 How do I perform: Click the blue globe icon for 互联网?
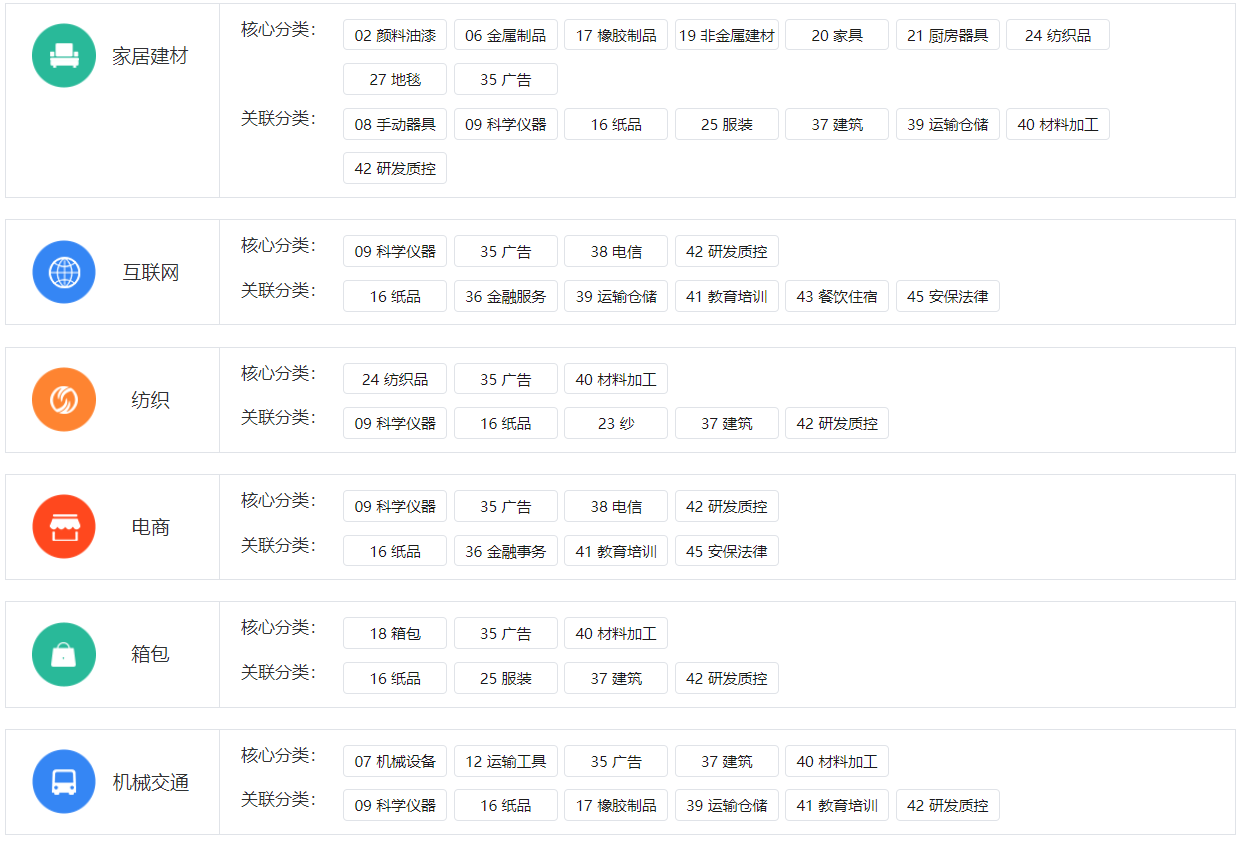click(64, 272)
